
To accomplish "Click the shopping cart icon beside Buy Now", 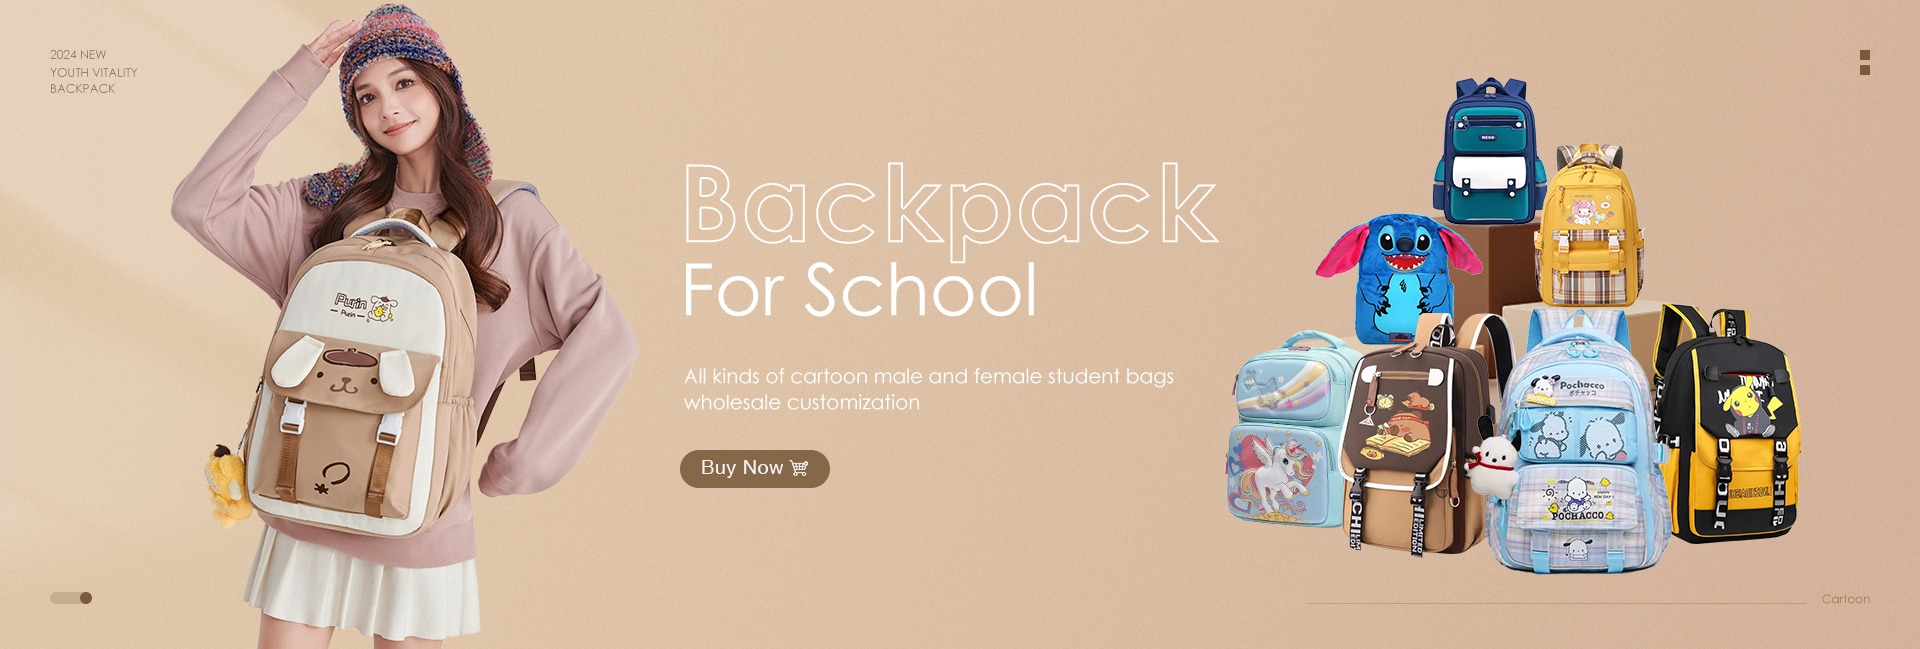I will pos(799,468).
